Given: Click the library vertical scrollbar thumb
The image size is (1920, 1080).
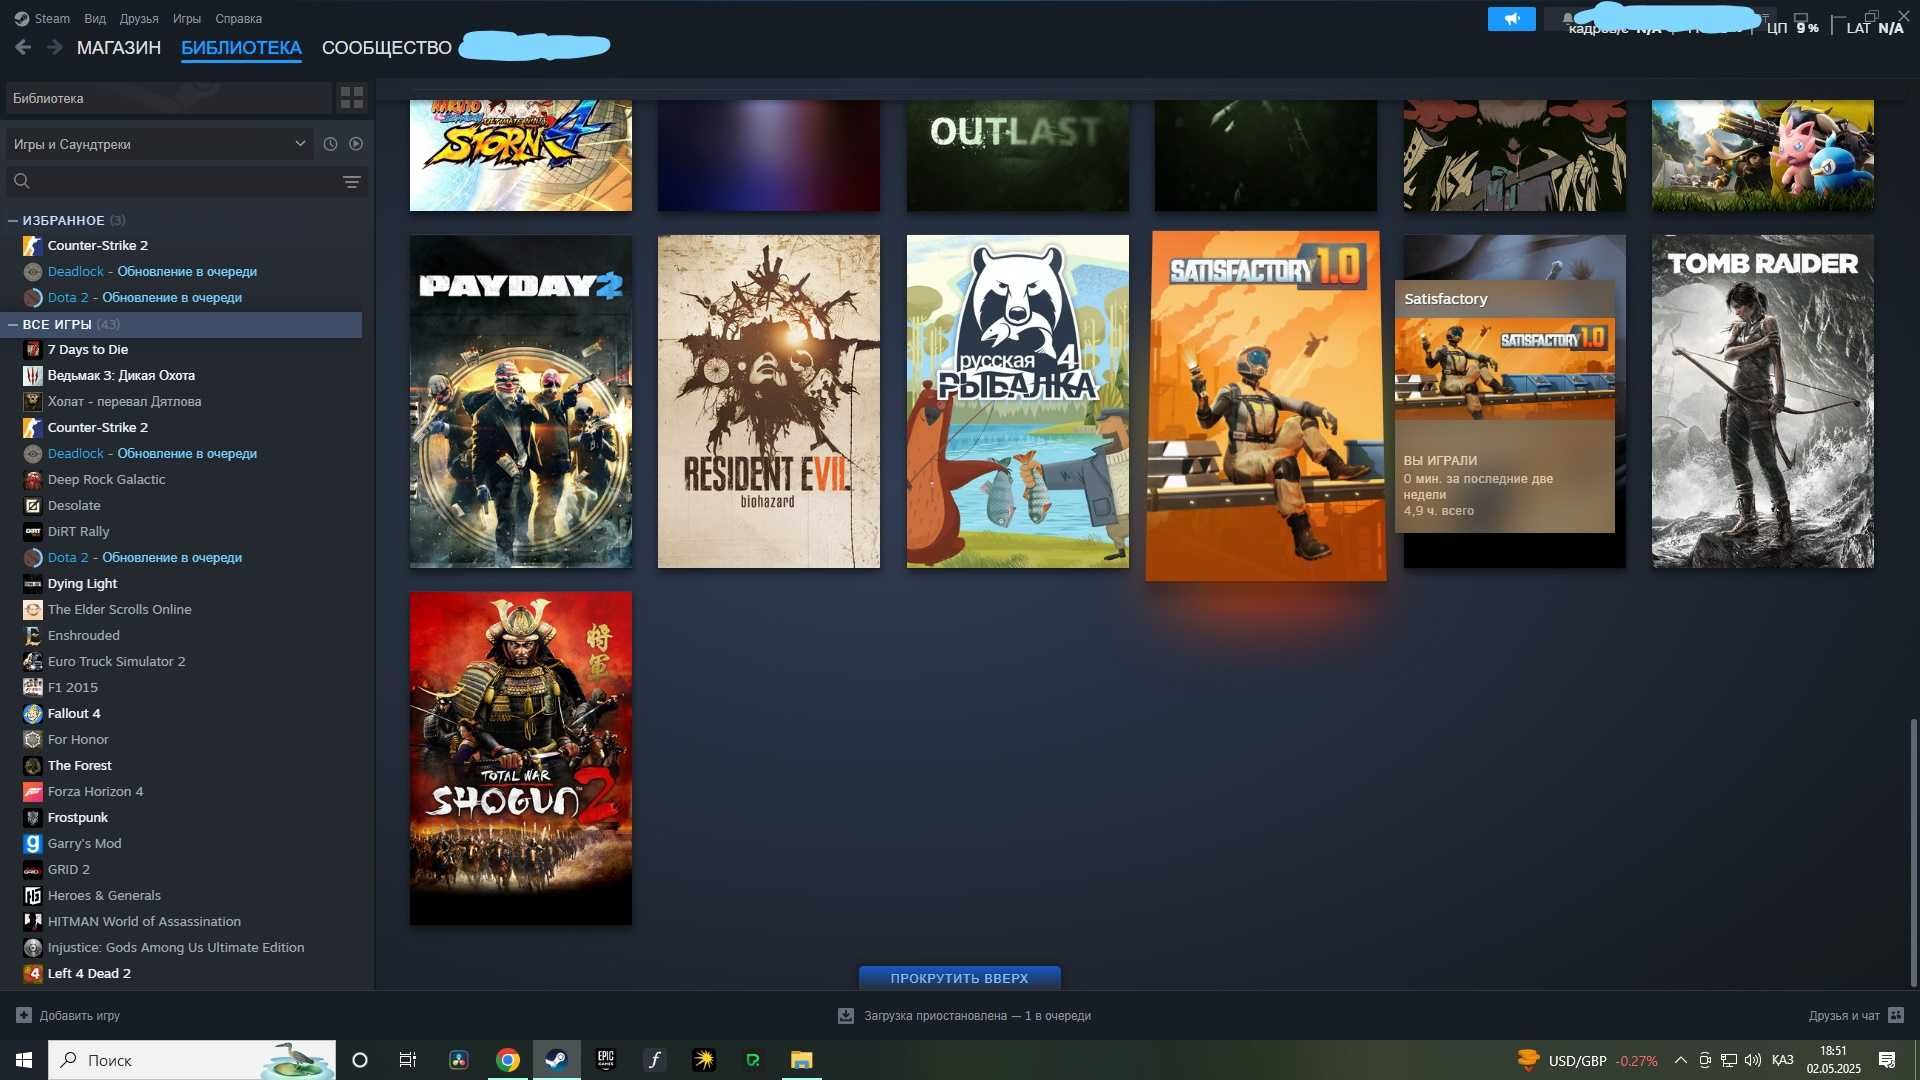Looking at the screenshot, I should pos(1914,853).
